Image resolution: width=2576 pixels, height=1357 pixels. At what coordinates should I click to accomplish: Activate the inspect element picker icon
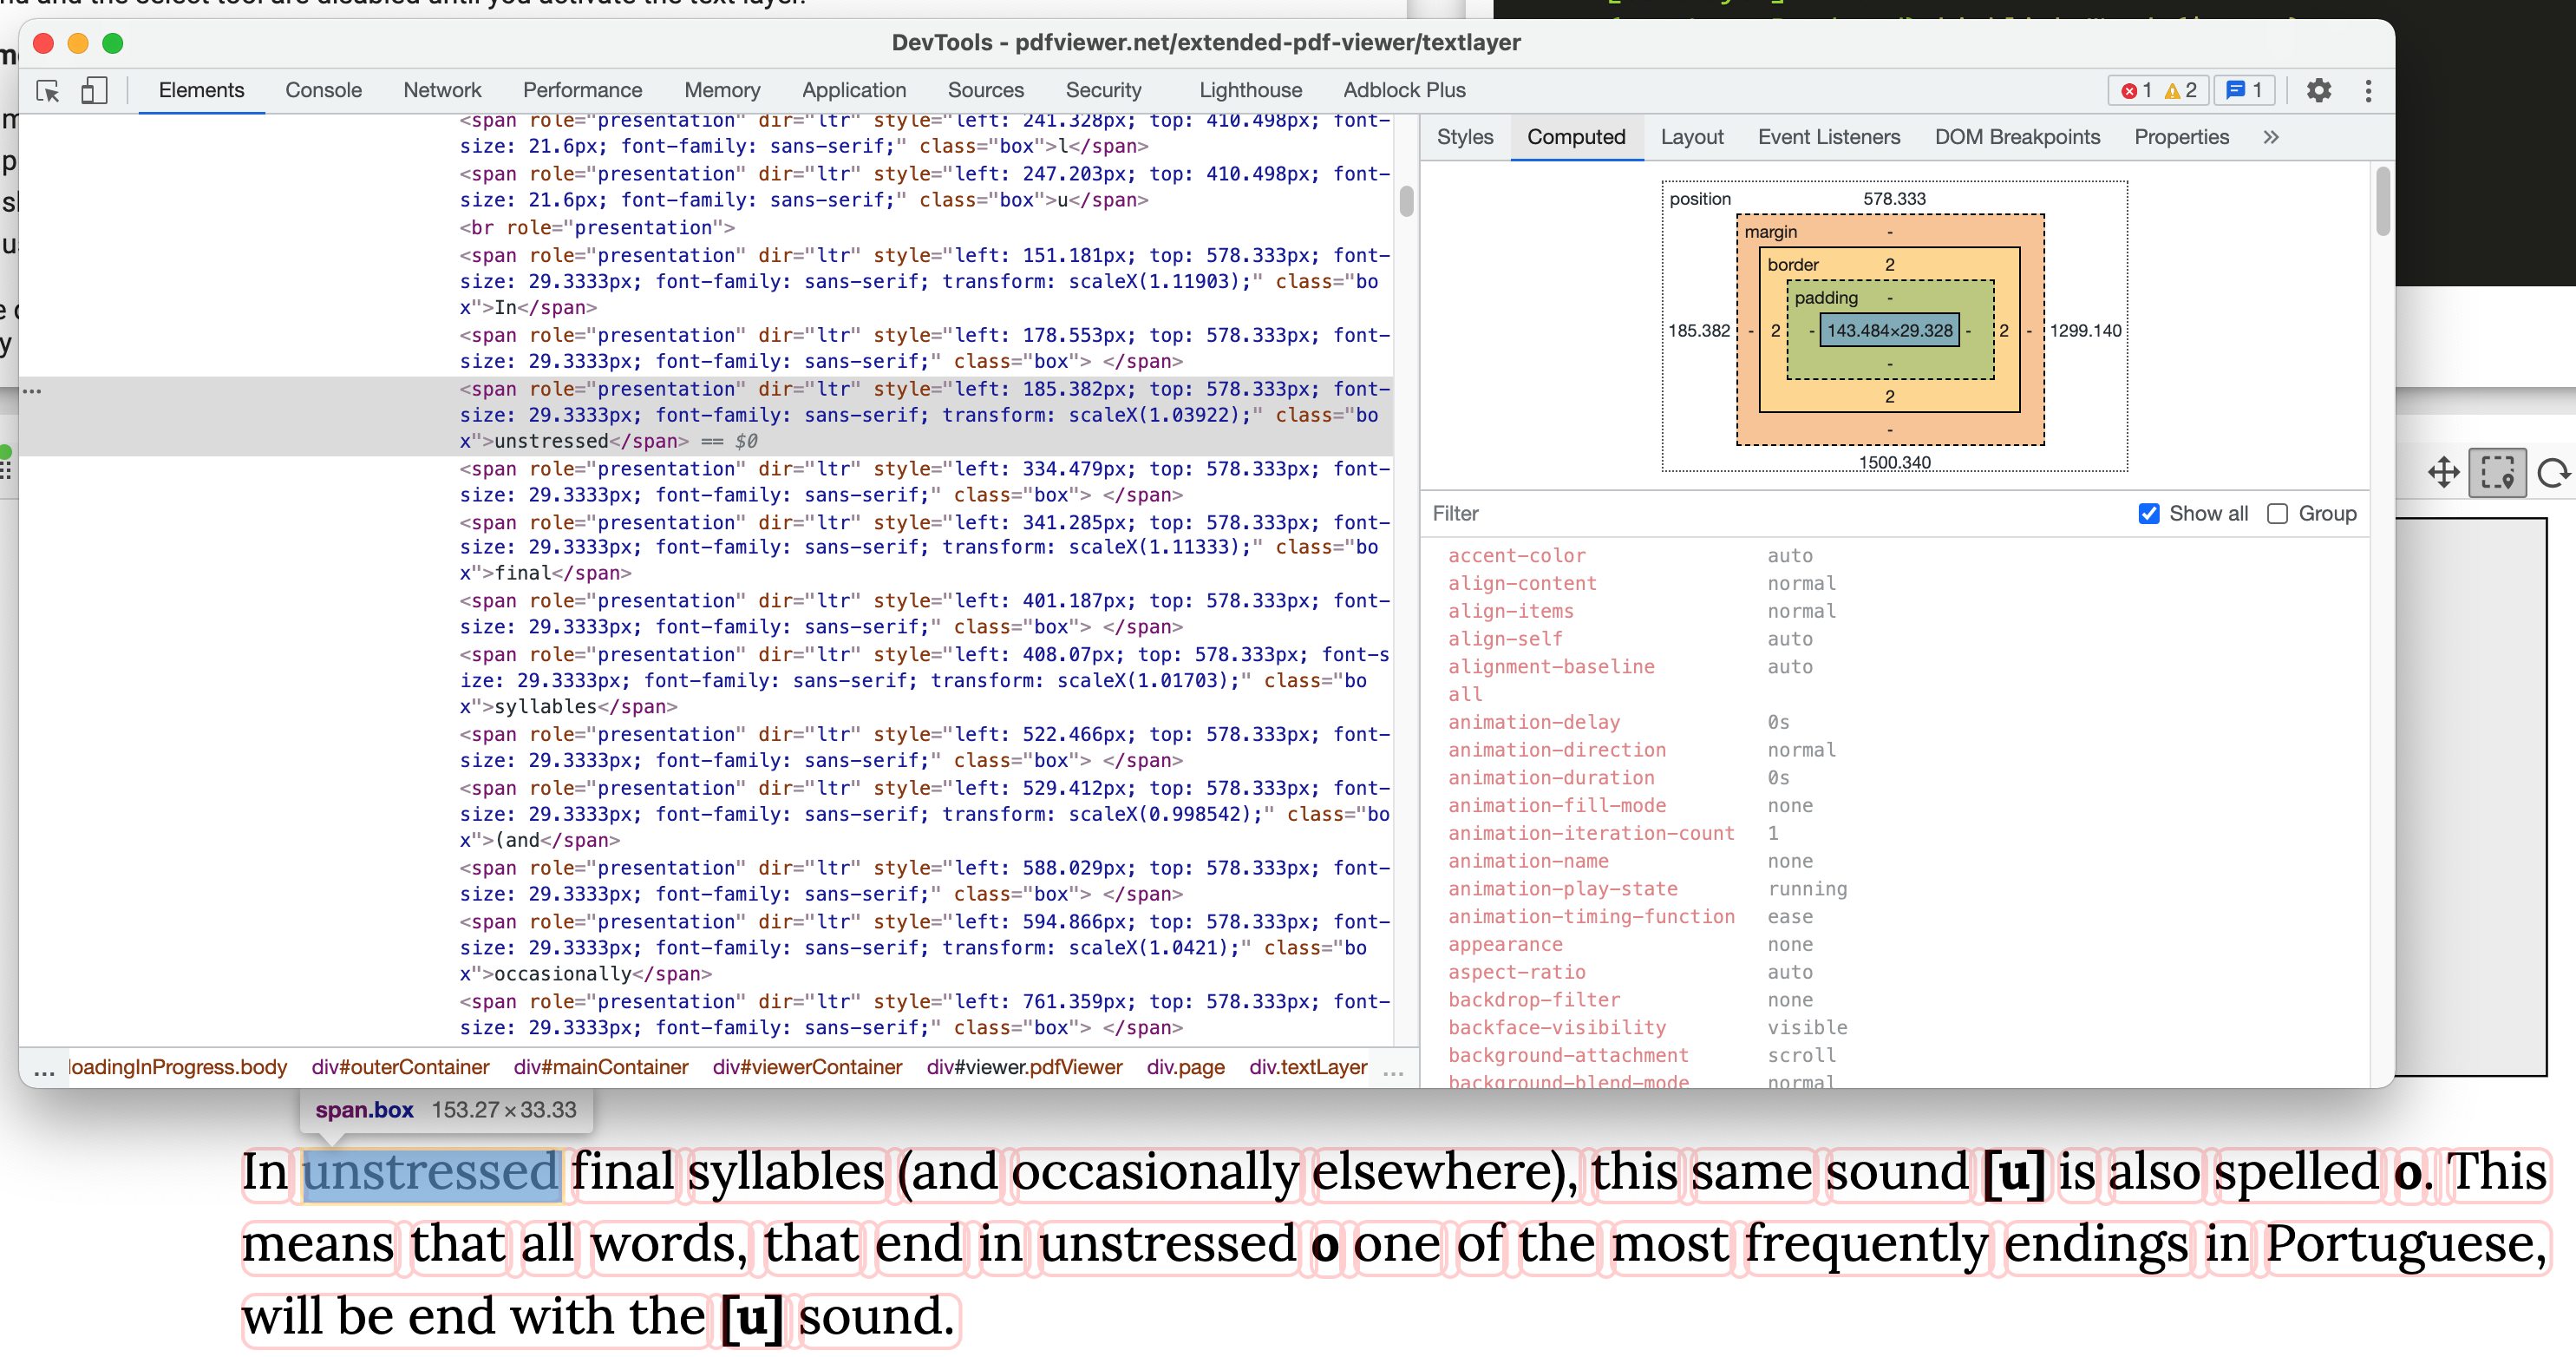pos(48,91)
